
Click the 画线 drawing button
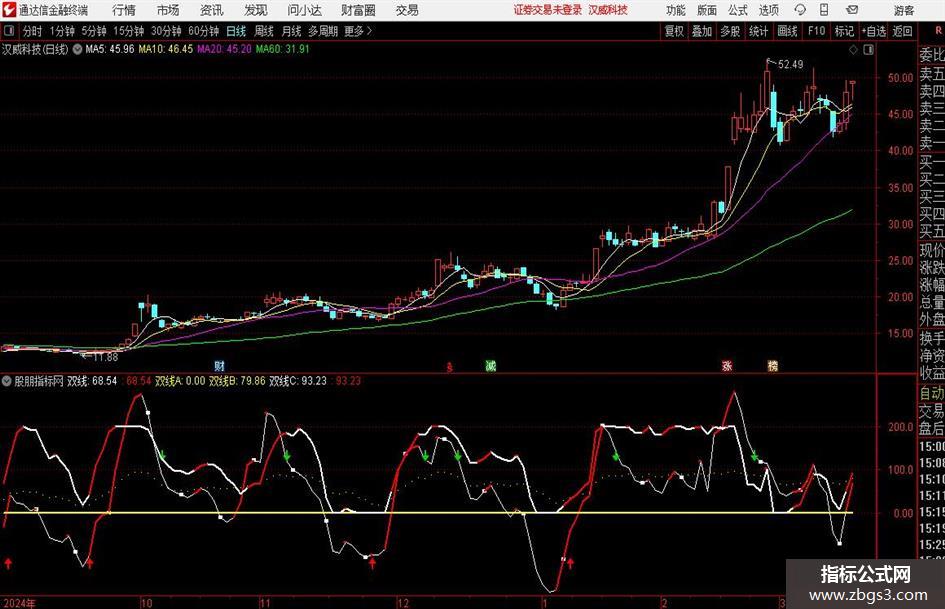pos(787,31)
